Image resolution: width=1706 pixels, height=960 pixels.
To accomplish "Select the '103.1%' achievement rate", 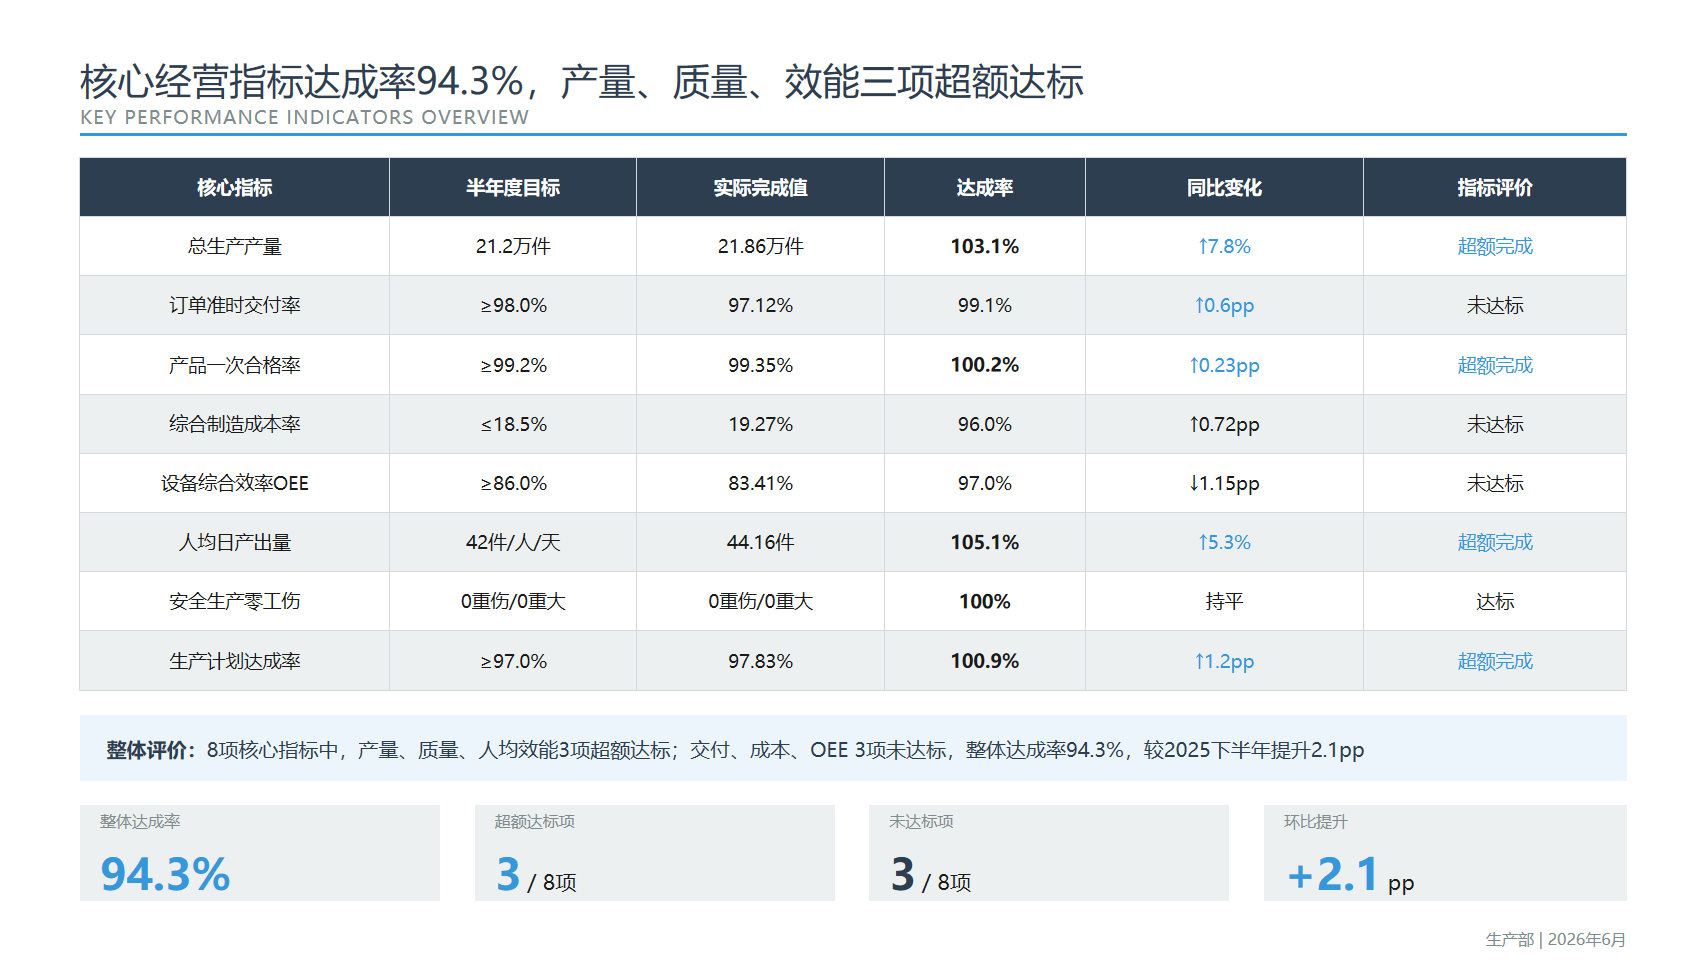I will click(985, 246).
